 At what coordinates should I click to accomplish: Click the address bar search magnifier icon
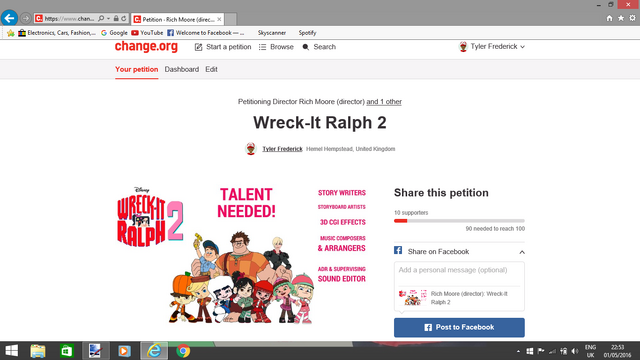point(101,18)
